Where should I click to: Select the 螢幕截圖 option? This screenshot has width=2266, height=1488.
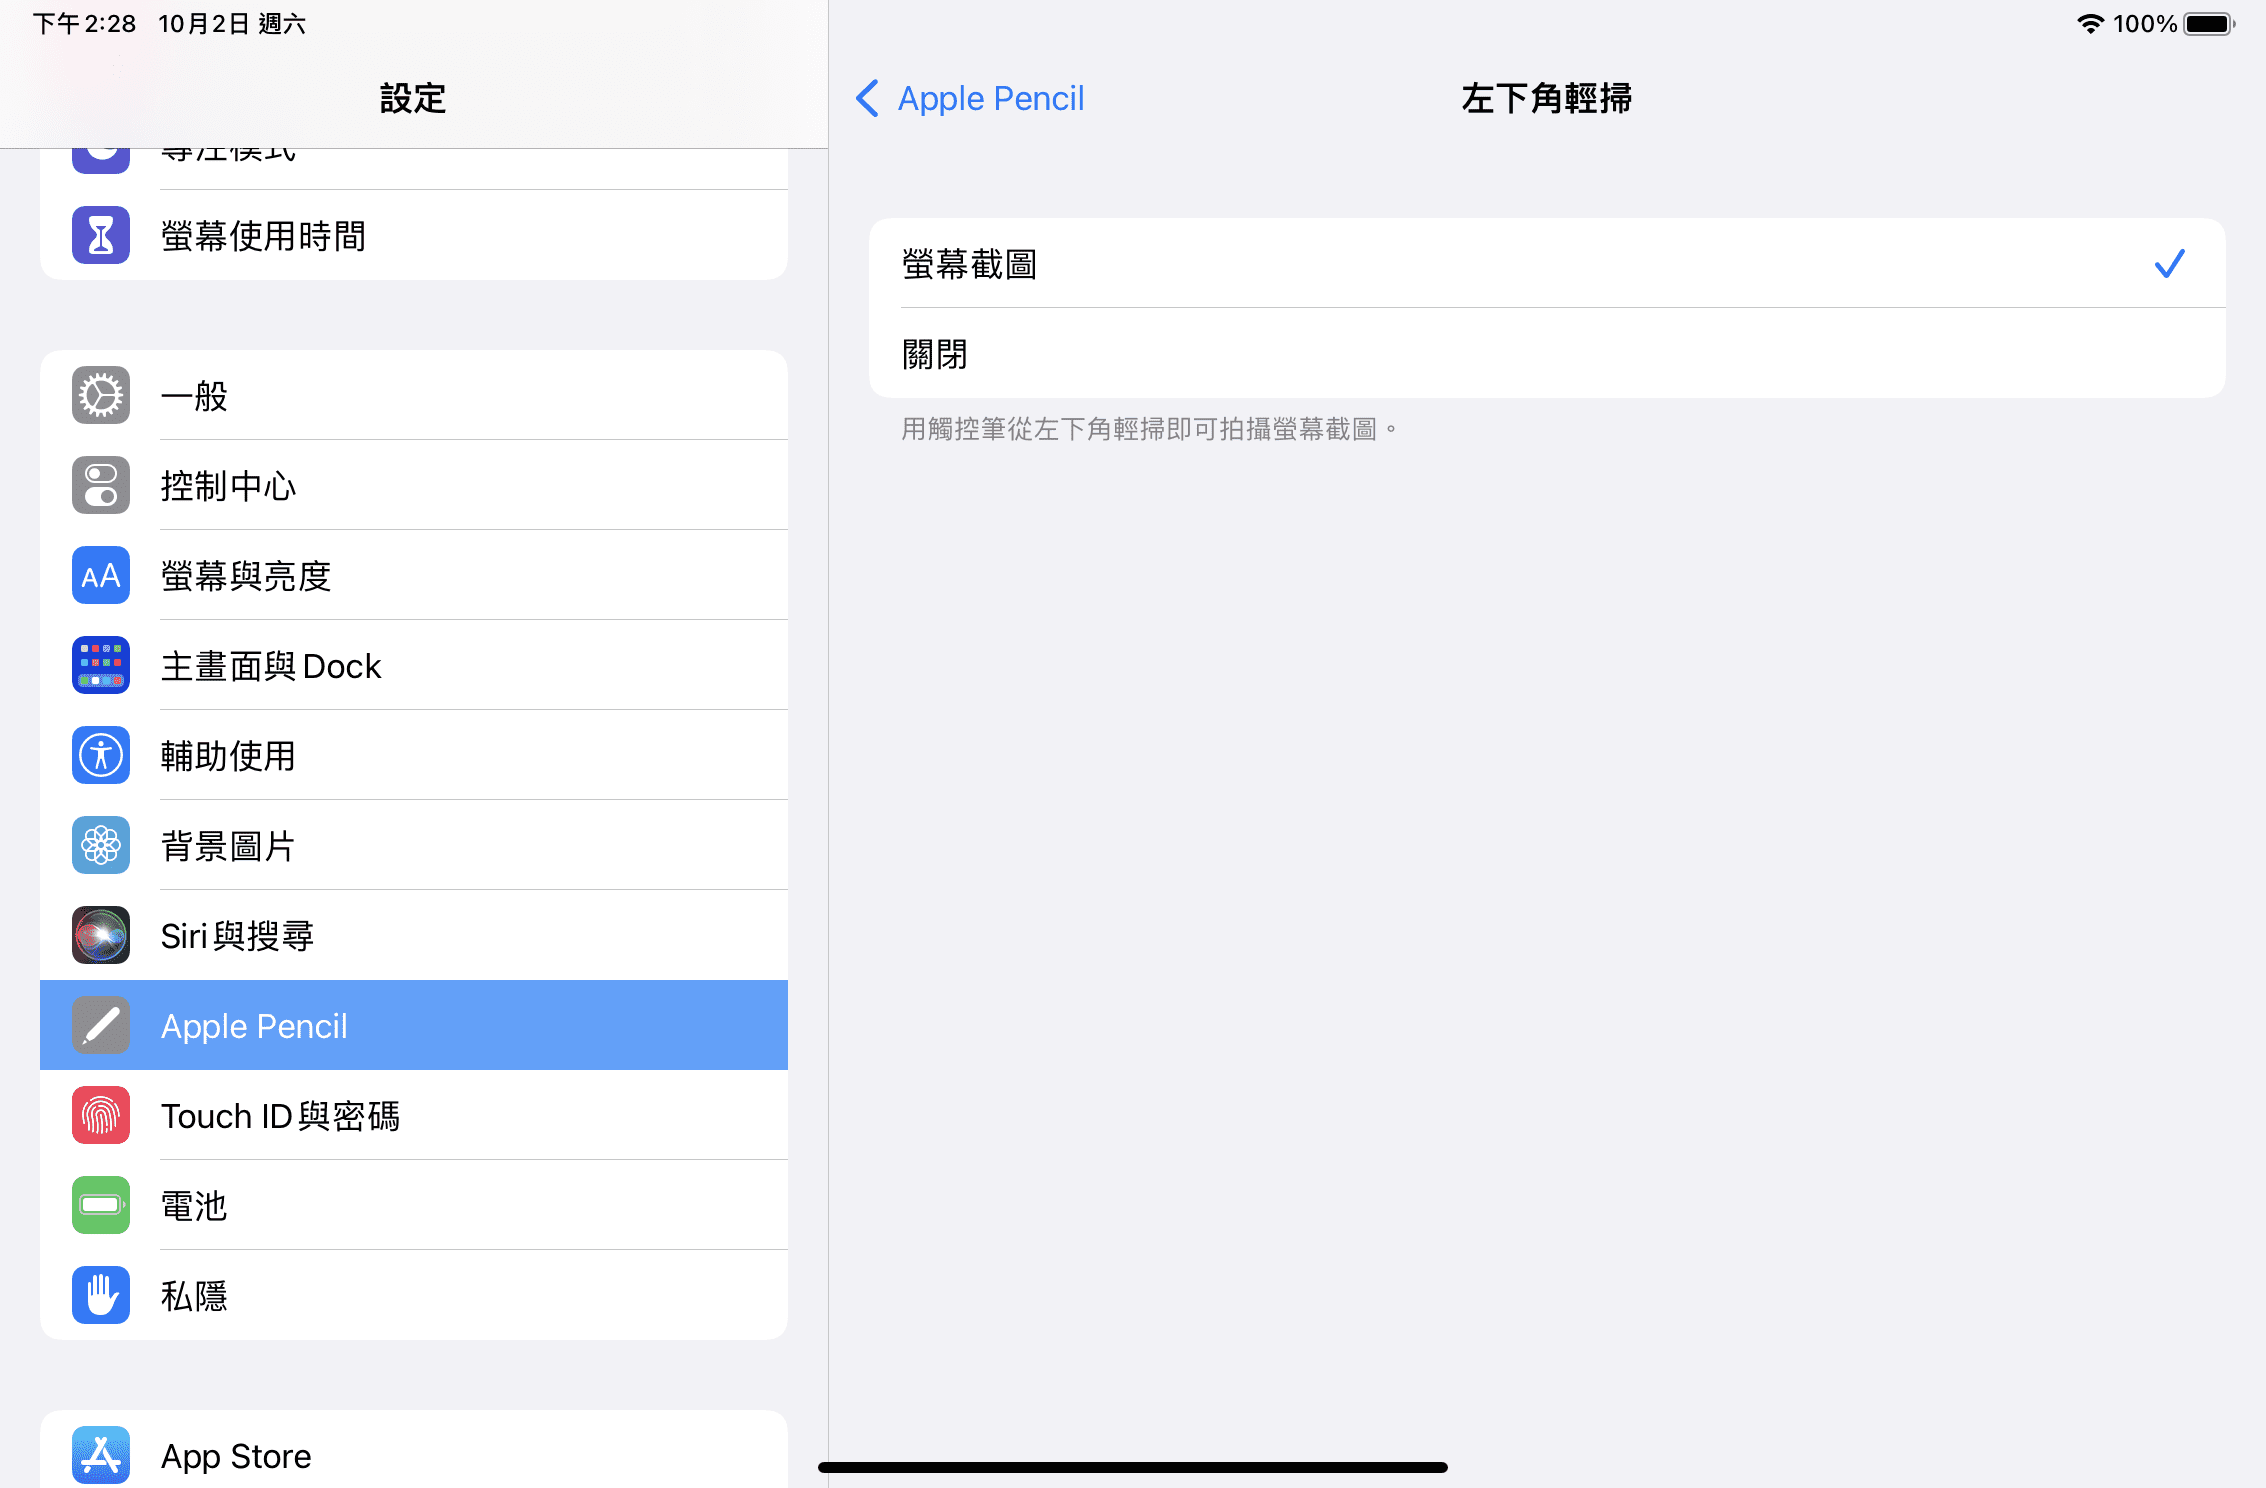coord(1547,263)
